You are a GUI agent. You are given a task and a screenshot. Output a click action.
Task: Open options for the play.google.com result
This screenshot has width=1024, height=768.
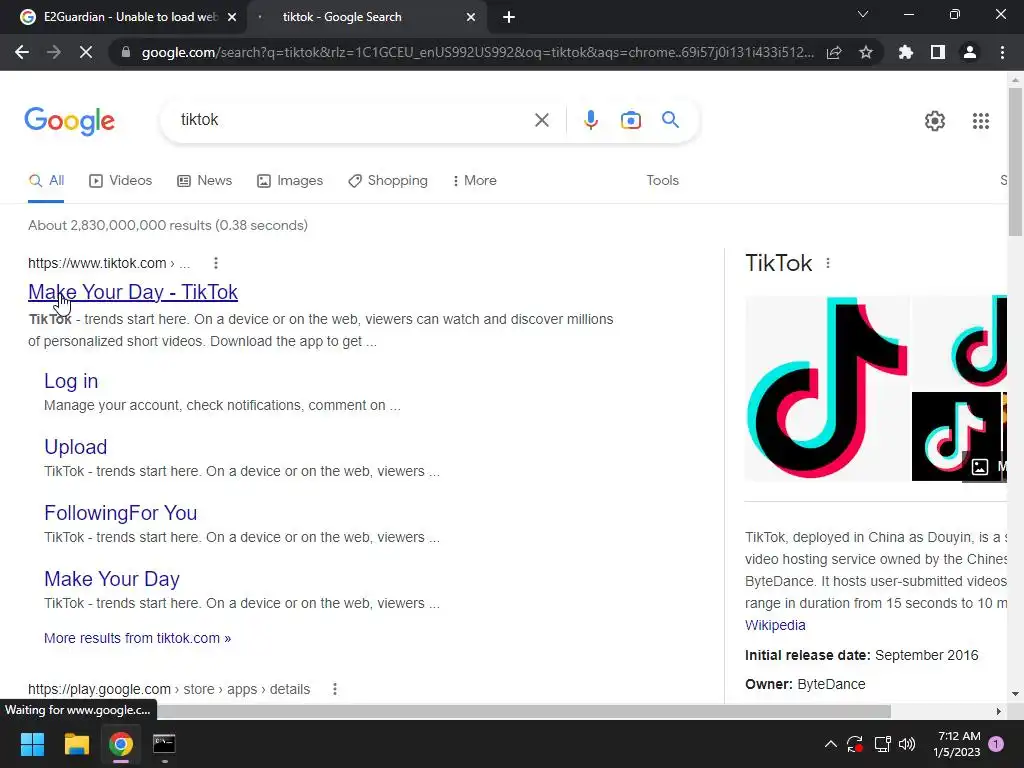tap(334, 689)
